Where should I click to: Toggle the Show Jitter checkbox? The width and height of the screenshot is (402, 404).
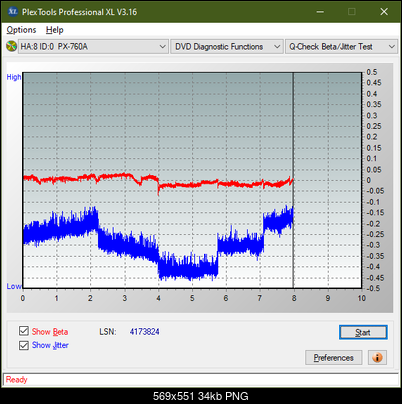pos(24,345)
